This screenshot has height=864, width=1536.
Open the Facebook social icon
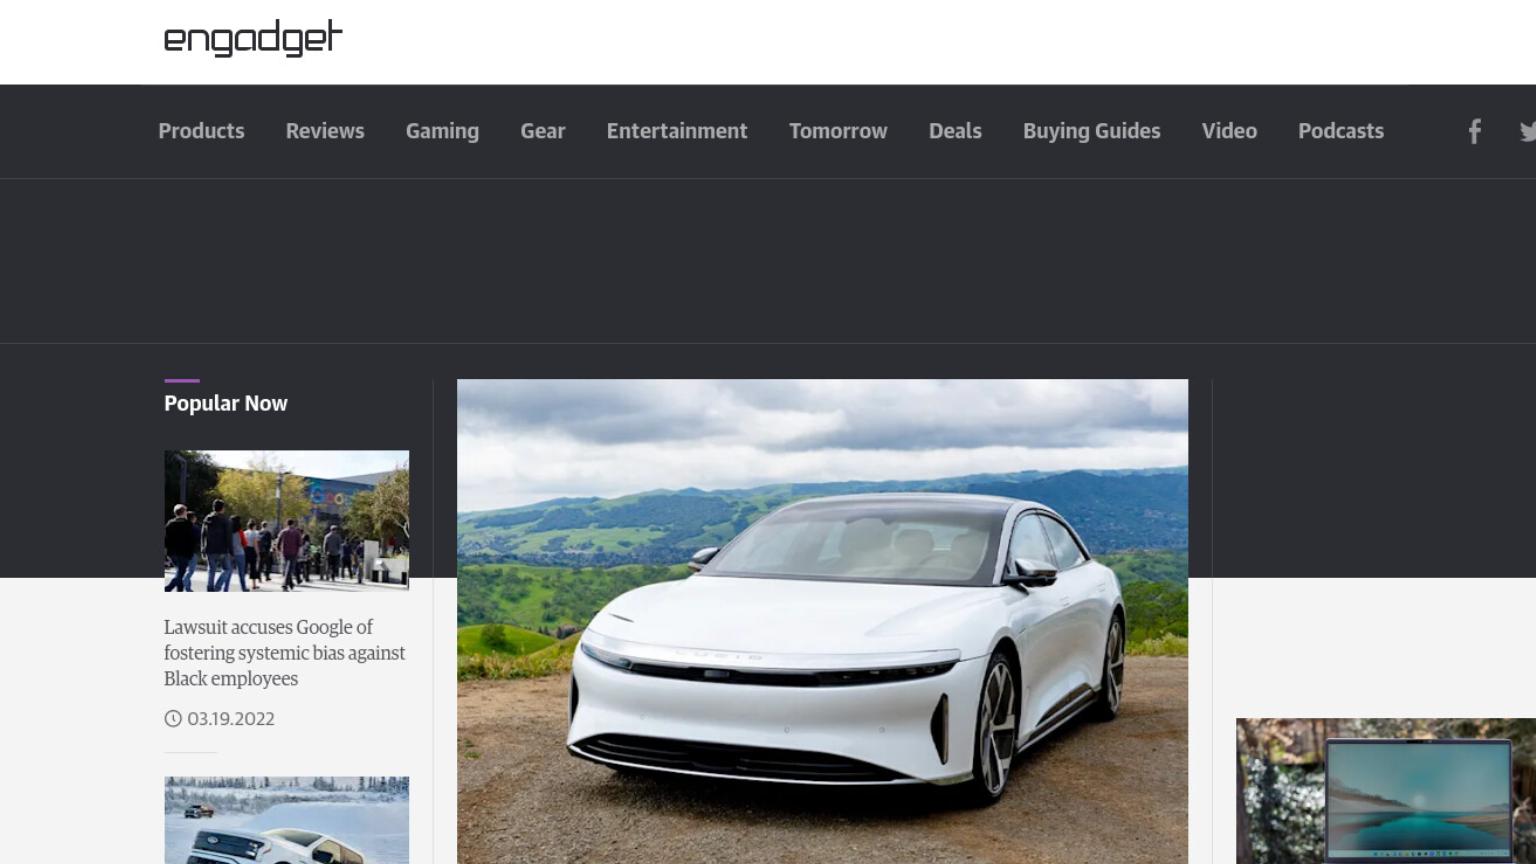coord(1474,131)
